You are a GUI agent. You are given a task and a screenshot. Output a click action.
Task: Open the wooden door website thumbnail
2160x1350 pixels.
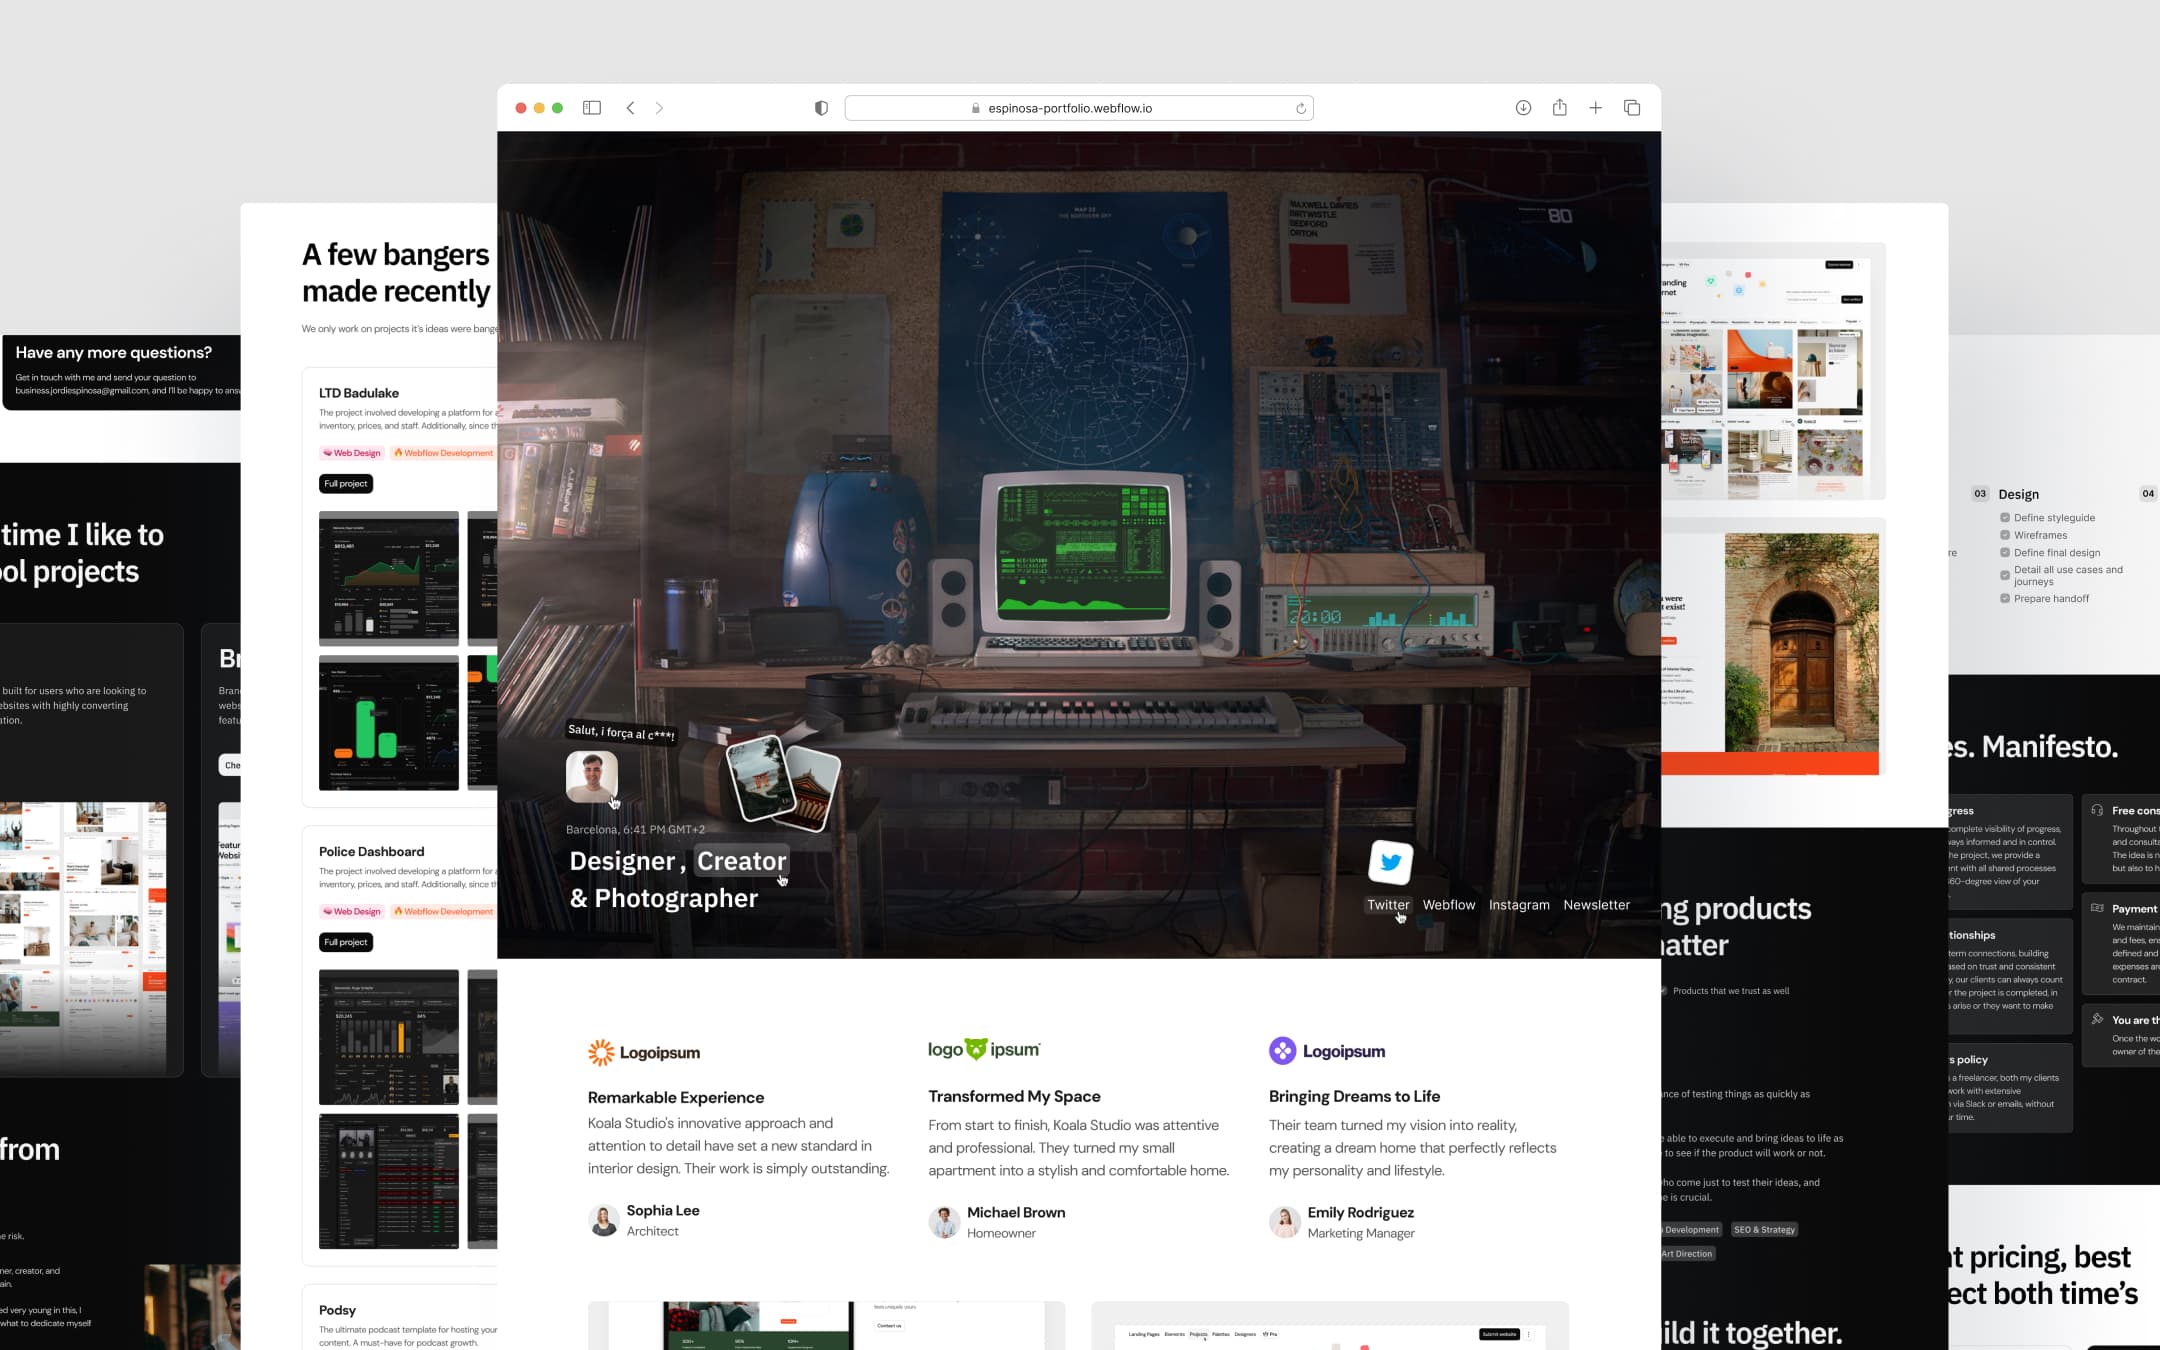(1771, 653)
